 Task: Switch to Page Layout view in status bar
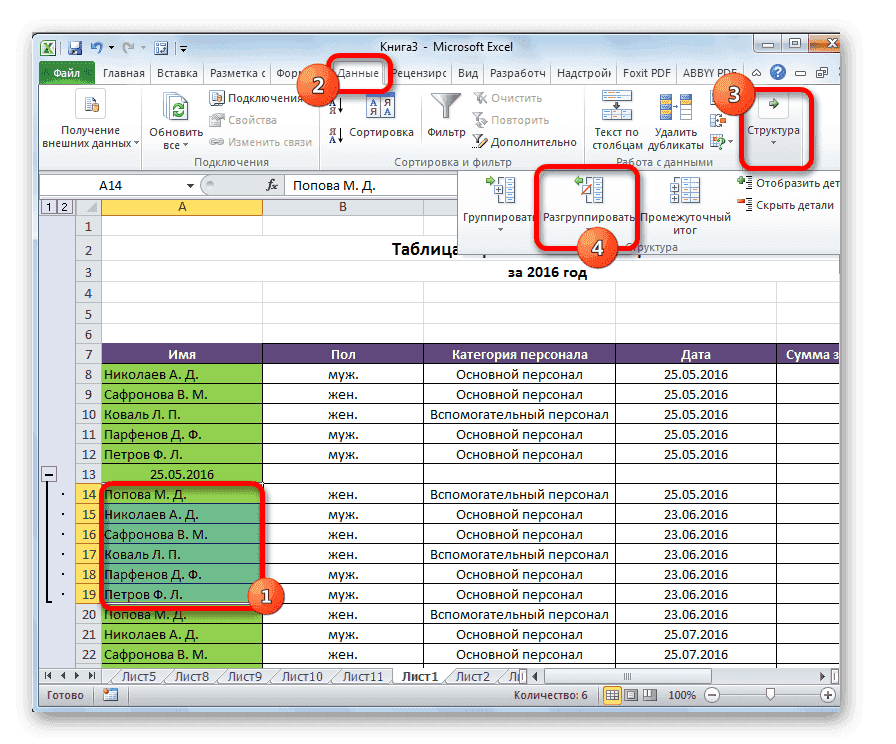point(632,694)
